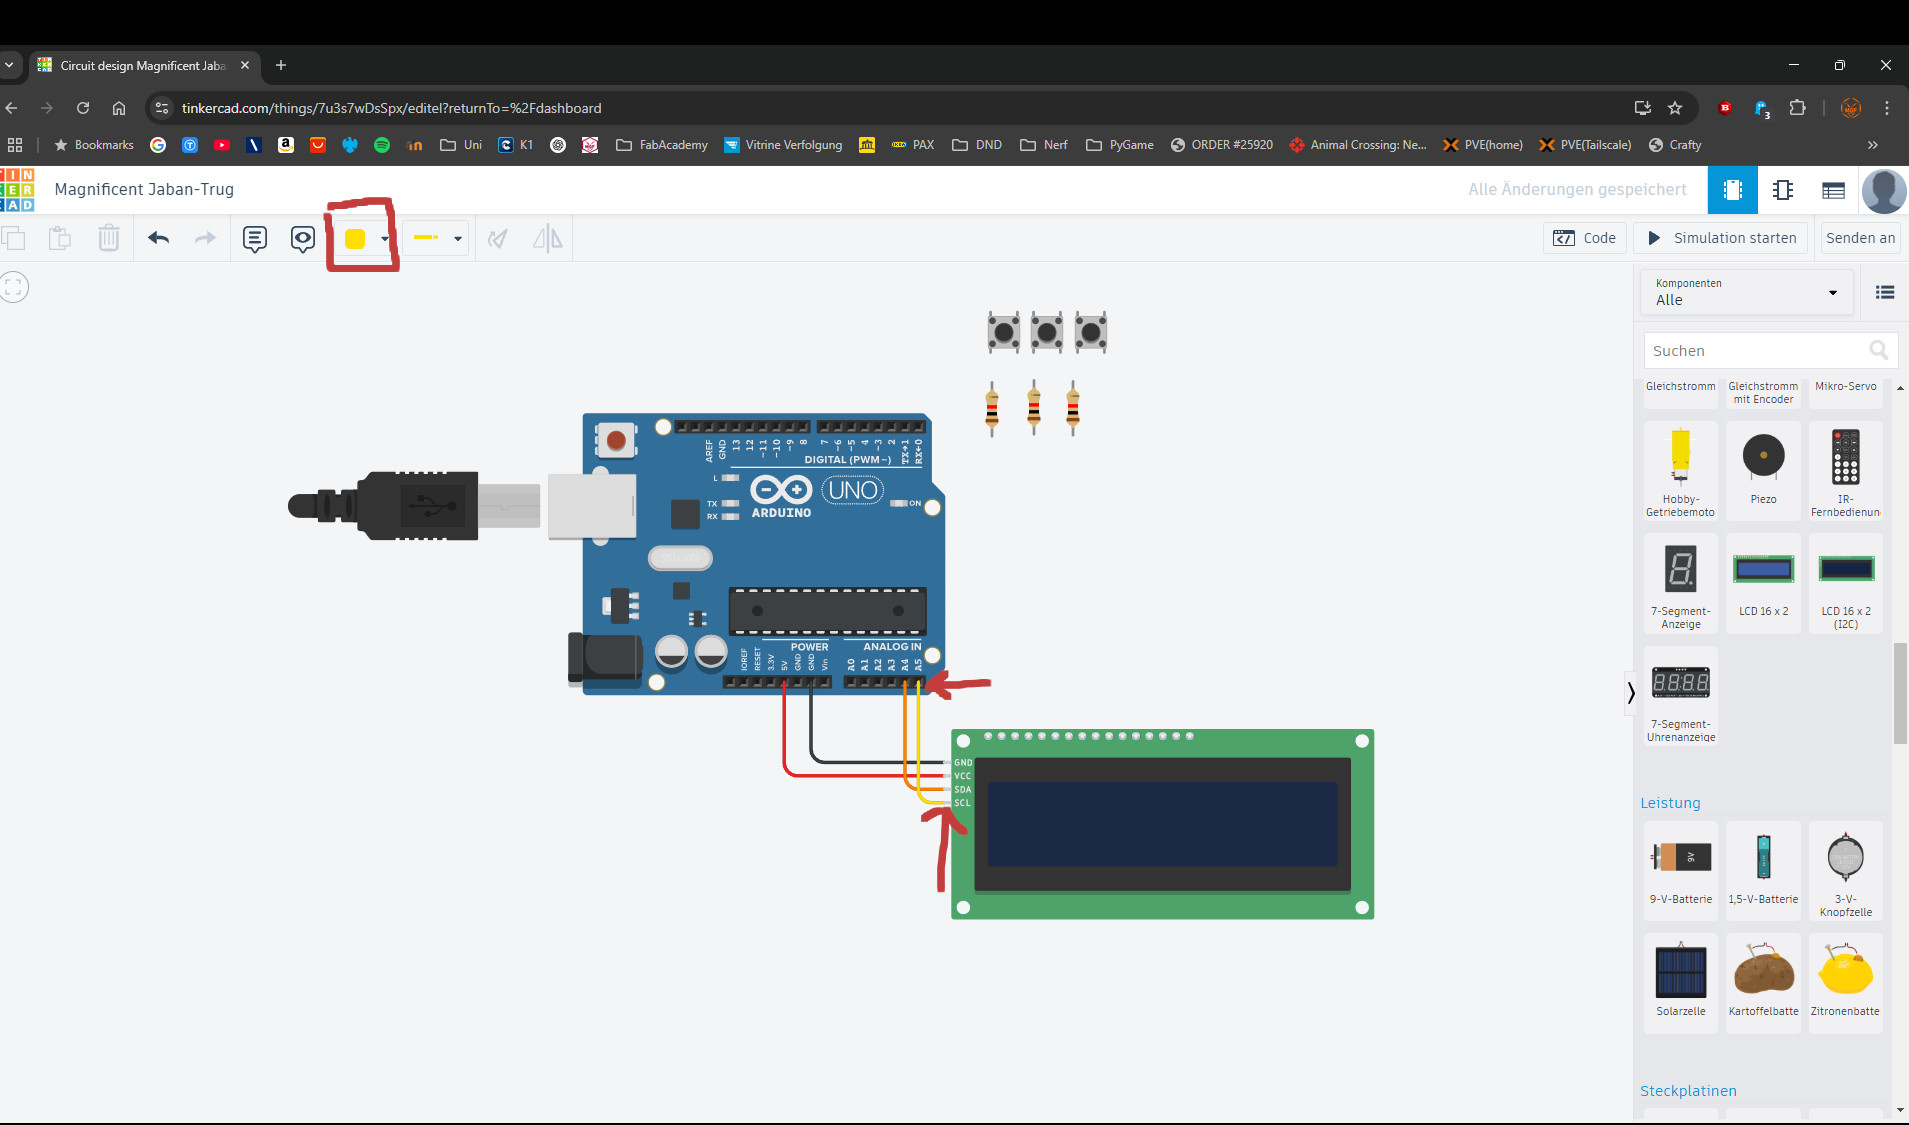Click the address bar URL

392,108
